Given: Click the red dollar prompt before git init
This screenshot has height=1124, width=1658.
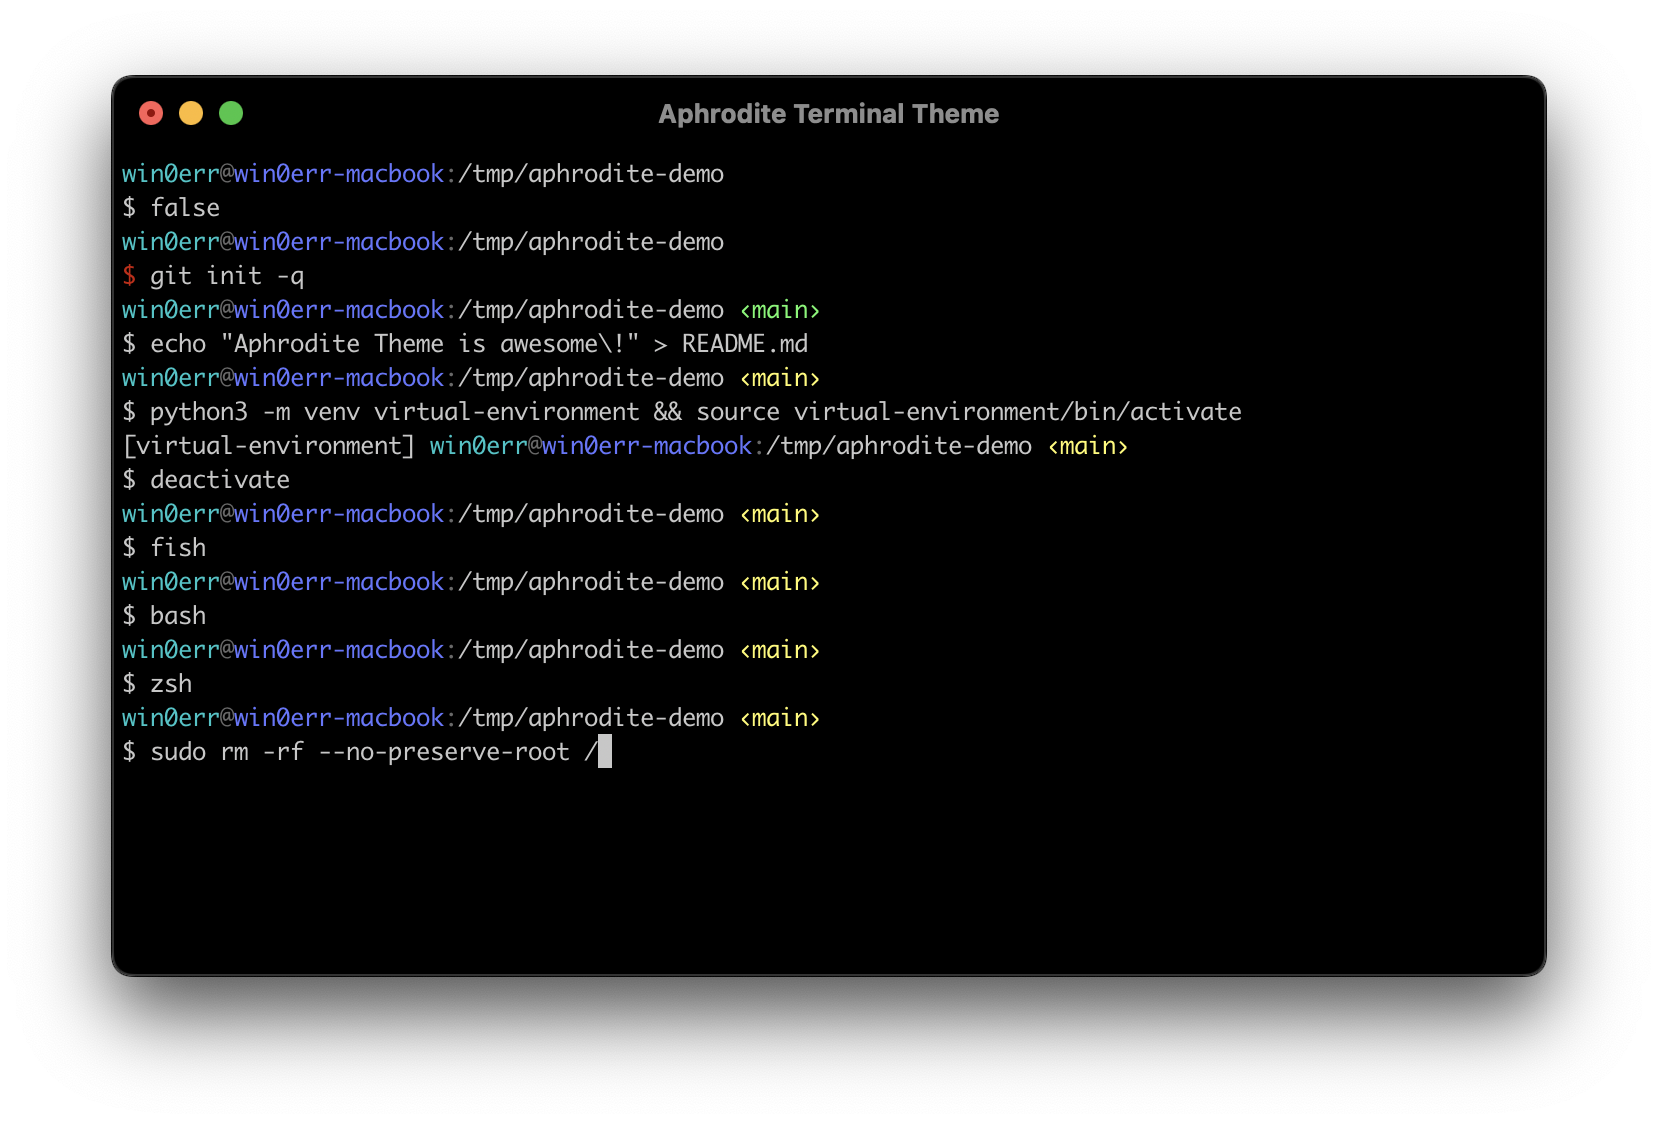Looking at the screenshot, I should (129, 275).
